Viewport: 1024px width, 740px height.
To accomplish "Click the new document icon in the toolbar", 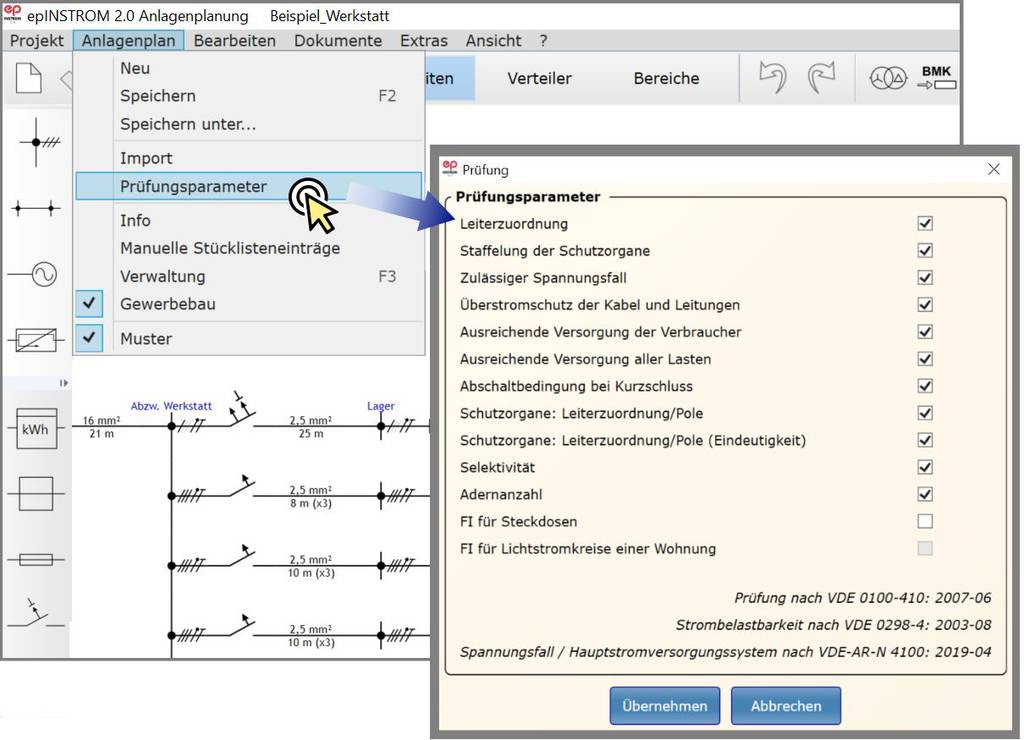I will (x=29, y=78).
